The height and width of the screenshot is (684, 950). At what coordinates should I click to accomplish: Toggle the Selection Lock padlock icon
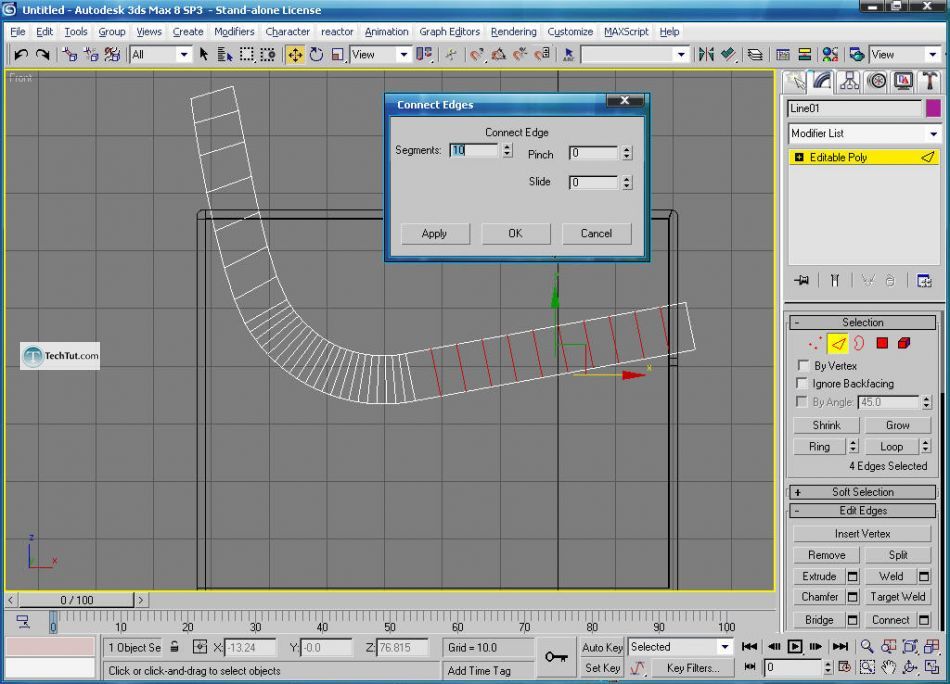pyautogui.click(x=174, y=647)
